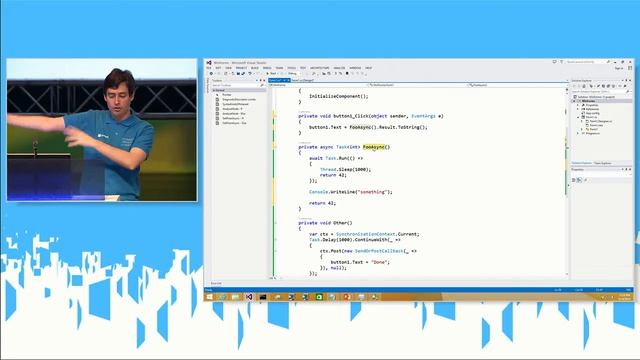Expand the Properties node in Solution Explorer
This screenshot has width=640, height=360.
578,105
